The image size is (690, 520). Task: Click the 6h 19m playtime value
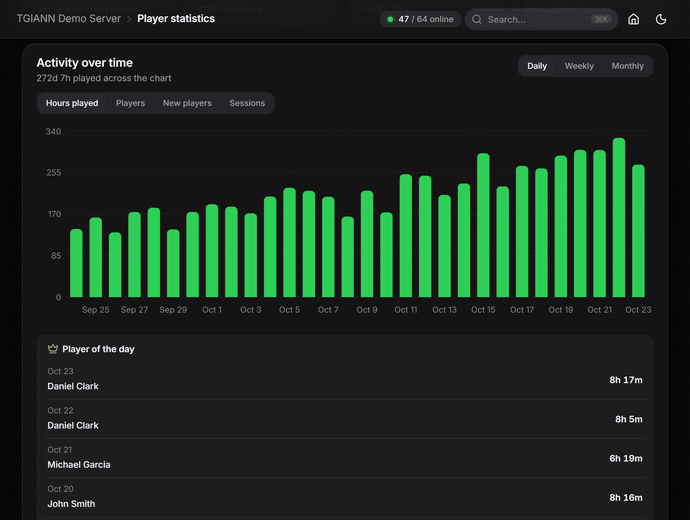626,458
